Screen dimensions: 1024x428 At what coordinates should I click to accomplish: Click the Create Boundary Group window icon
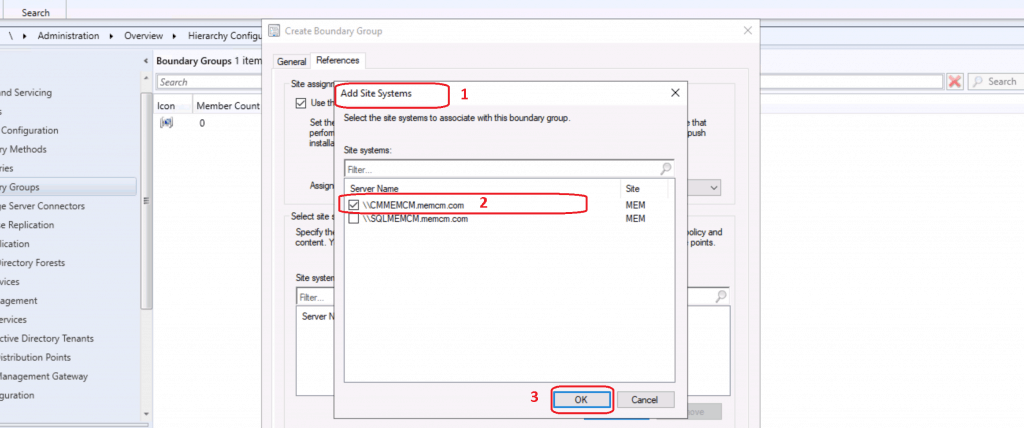tap(275, 31)
